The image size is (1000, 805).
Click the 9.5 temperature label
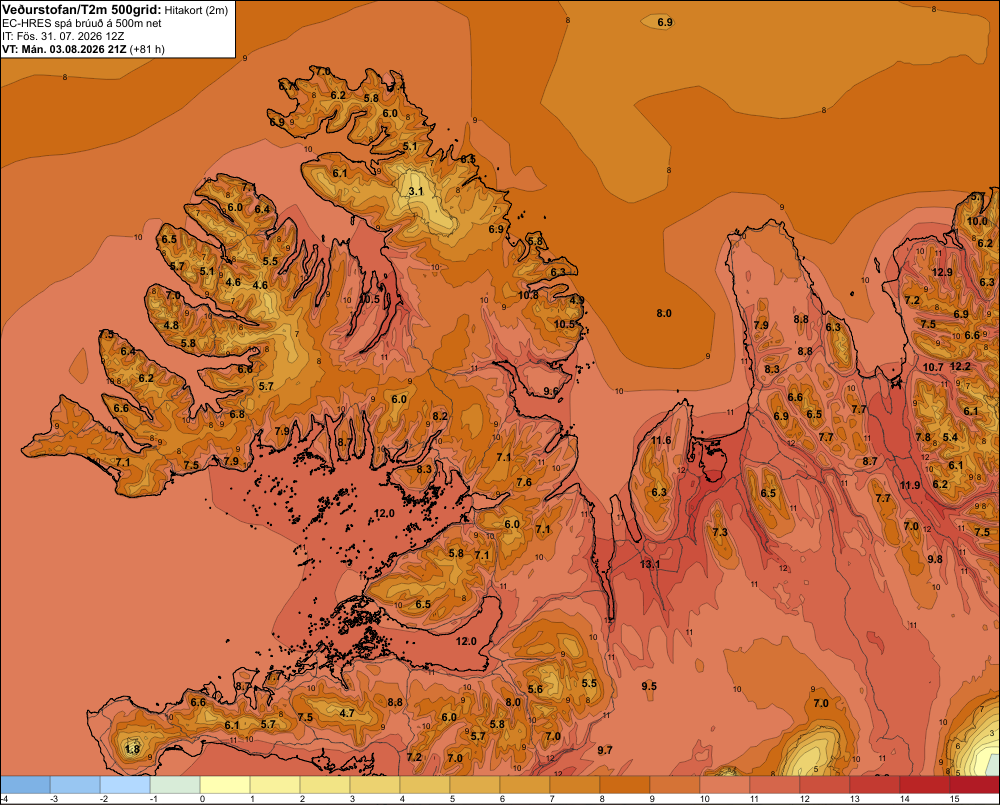[x=649, y=686]
